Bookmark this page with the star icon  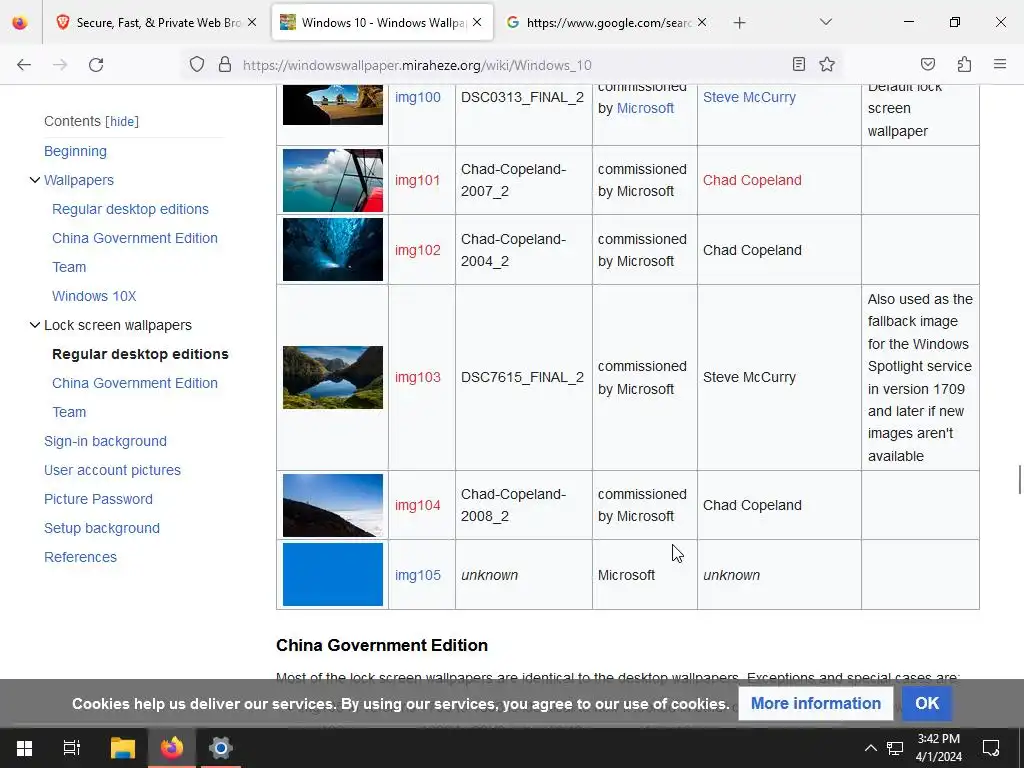click(827, 64)
